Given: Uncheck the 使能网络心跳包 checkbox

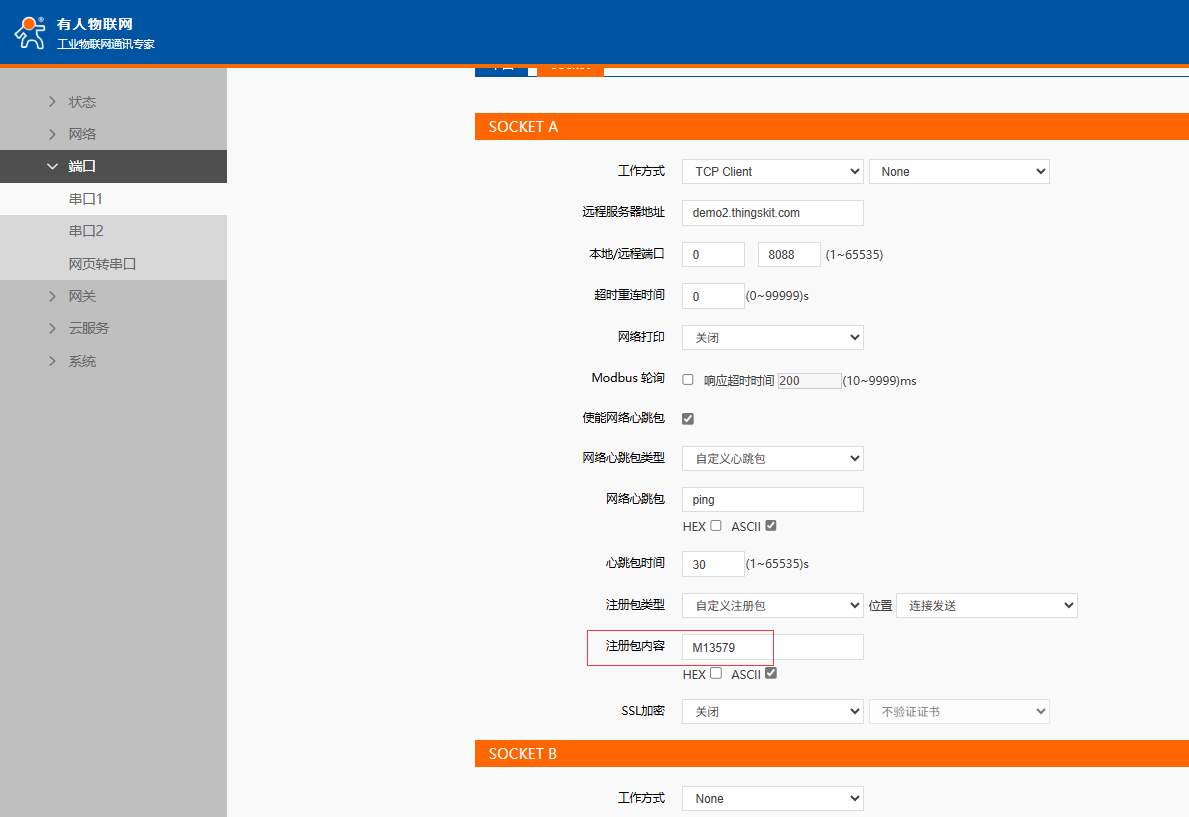Looking at the screenshot, I should point(688,418).
